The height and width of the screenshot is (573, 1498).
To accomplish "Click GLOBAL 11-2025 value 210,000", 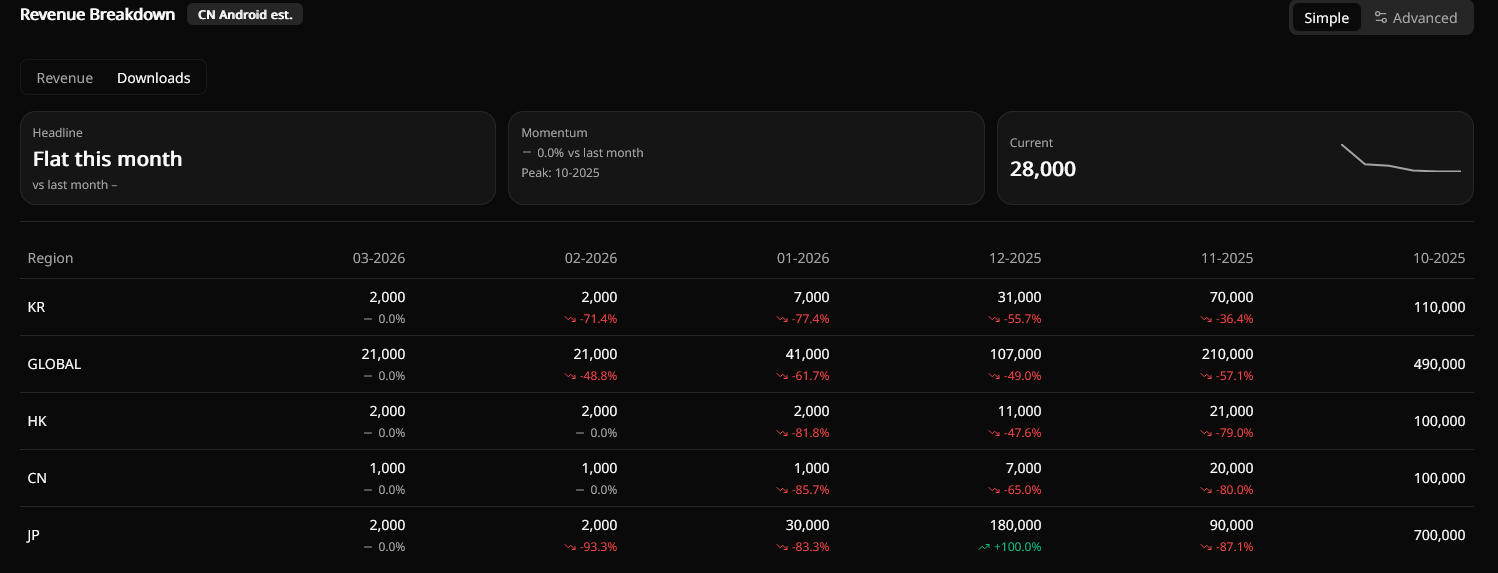I will tap(1227, 354).
